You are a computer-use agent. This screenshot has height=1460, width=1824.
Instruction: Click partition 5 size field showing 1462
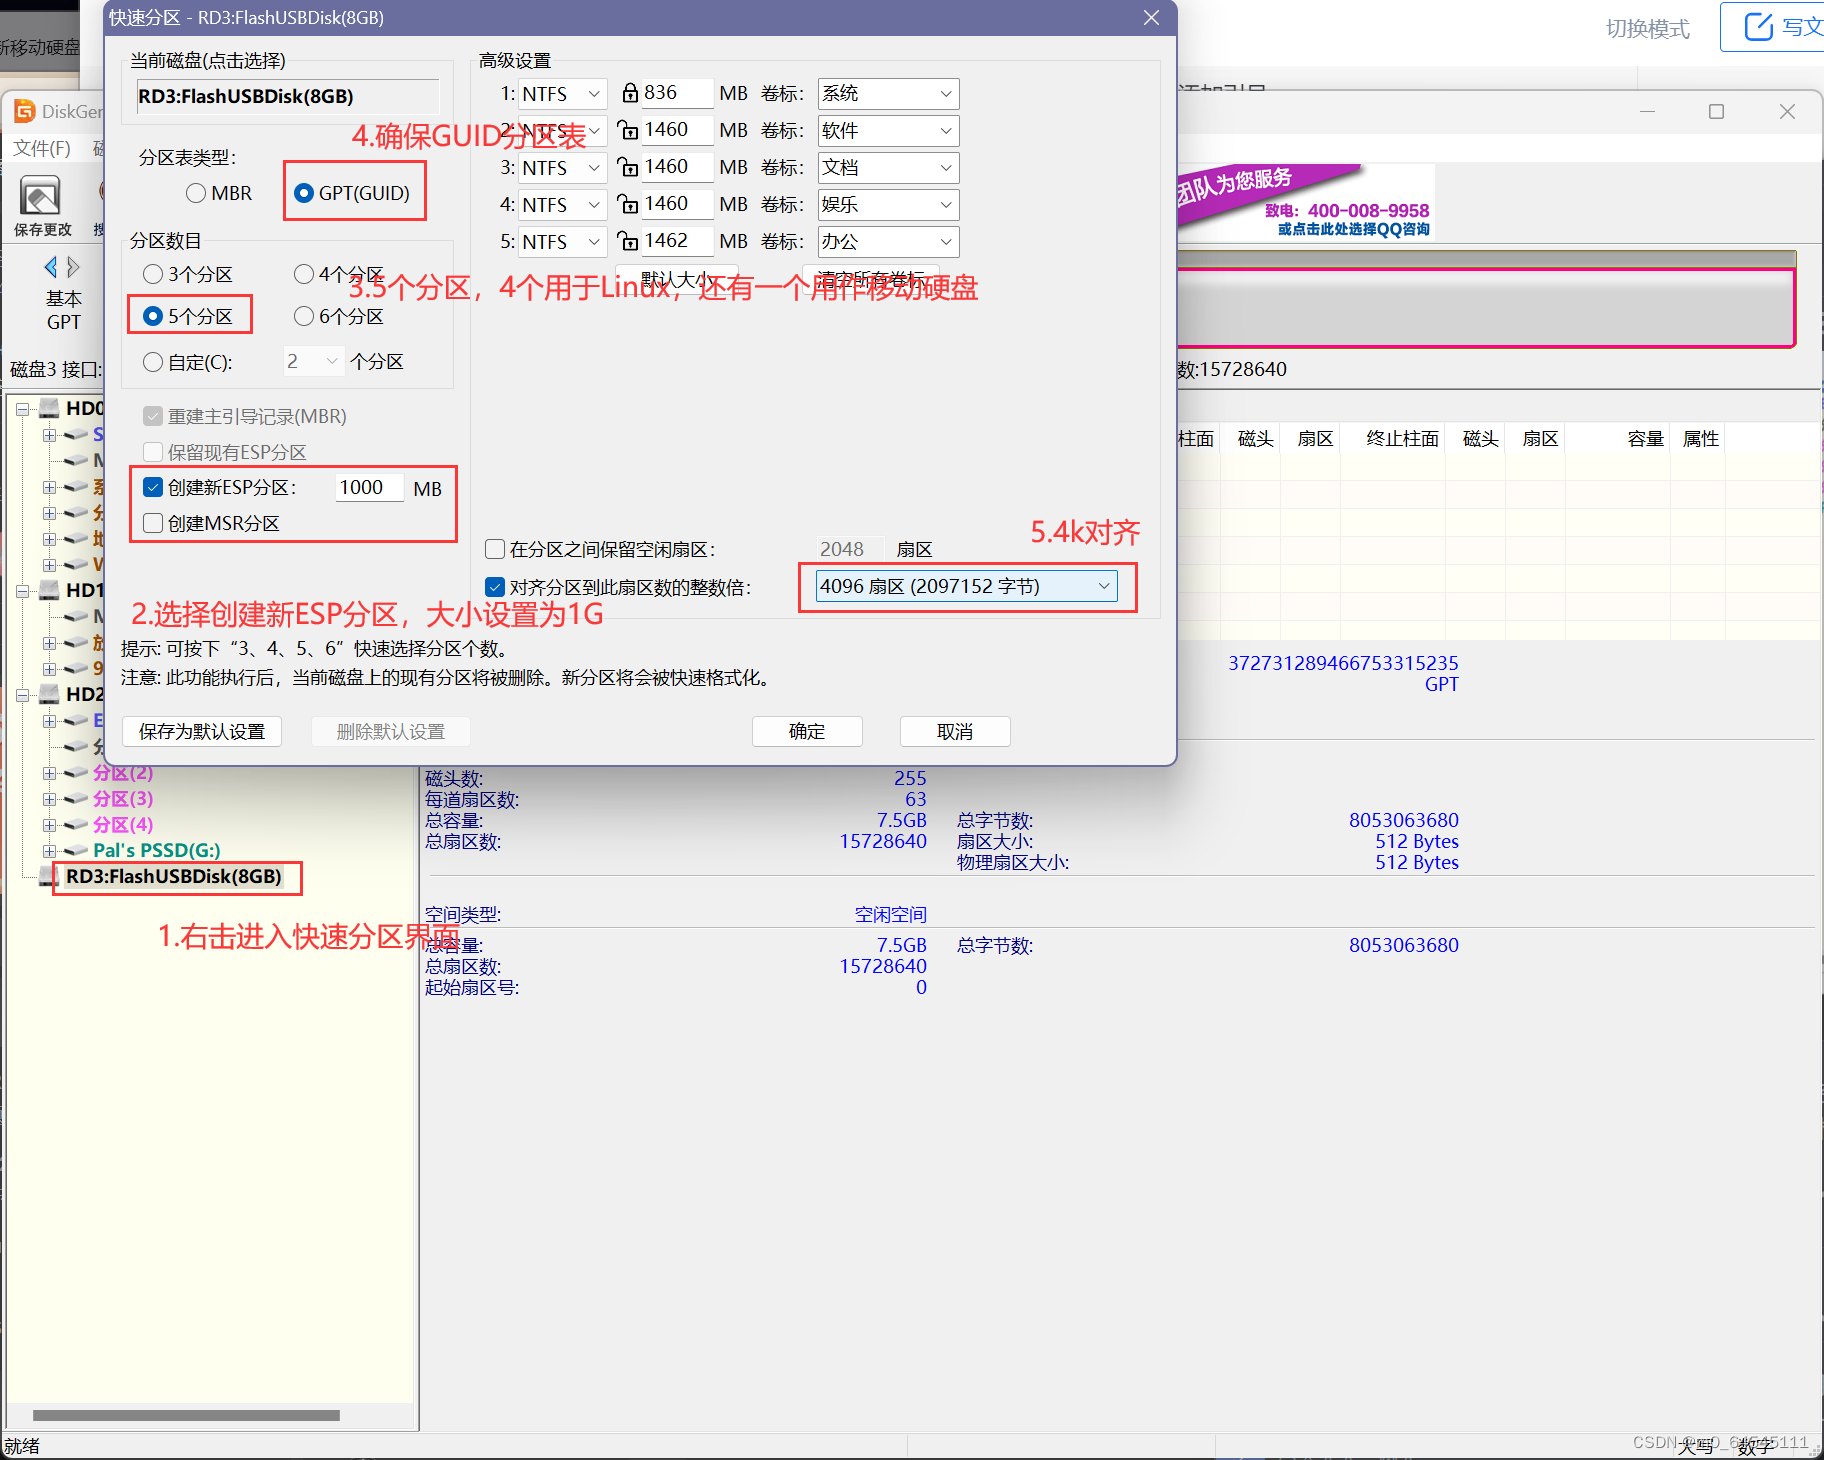[677, 241]
